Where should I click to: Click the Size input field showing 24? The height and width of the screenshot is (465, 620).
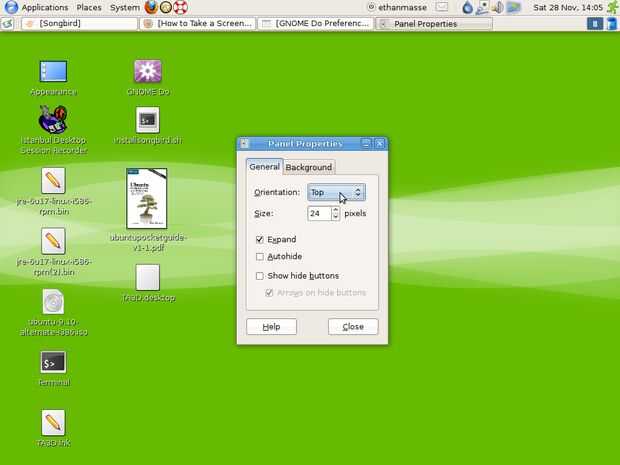pyautogui.click(x=319, y=214)
